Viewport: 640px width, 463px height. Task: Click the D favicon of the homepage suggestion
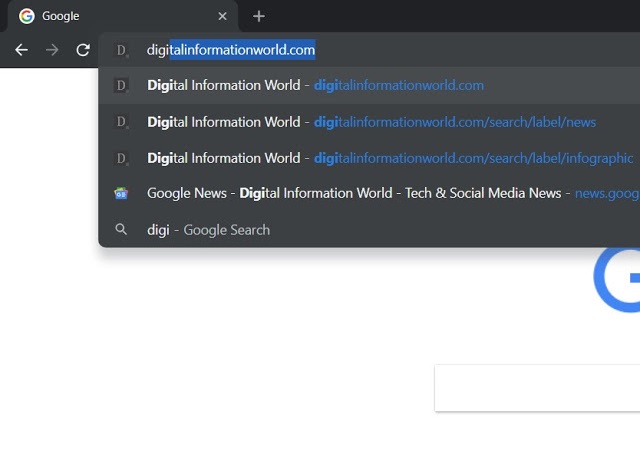pos(121,85)
